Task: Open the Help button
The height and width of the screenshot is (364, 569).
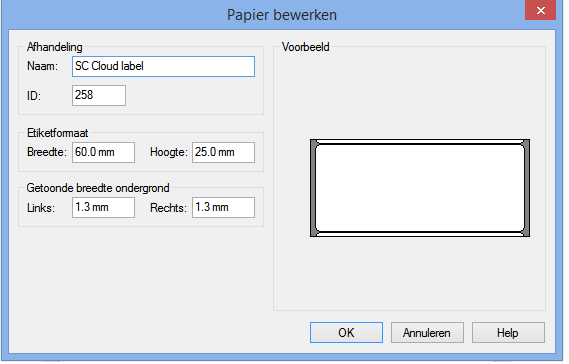Action: [508, 333]
